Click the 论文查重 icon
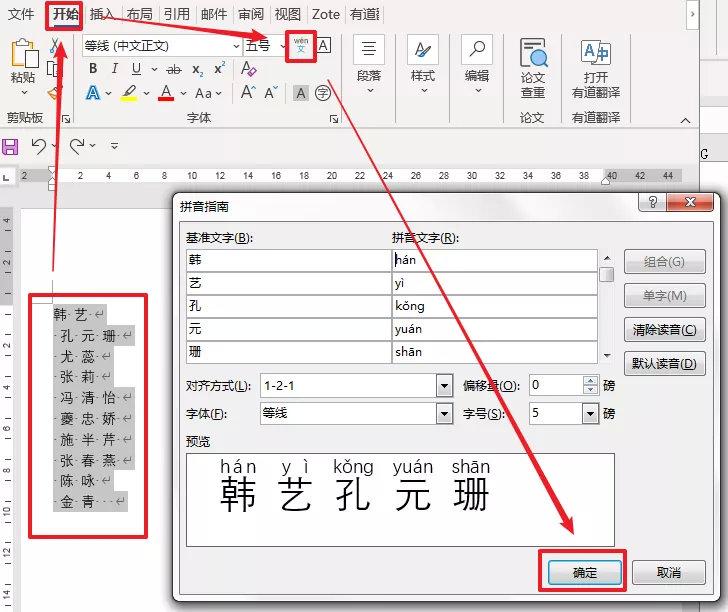Viewport: 728px width, 612px height. click(x=533, y=68)
